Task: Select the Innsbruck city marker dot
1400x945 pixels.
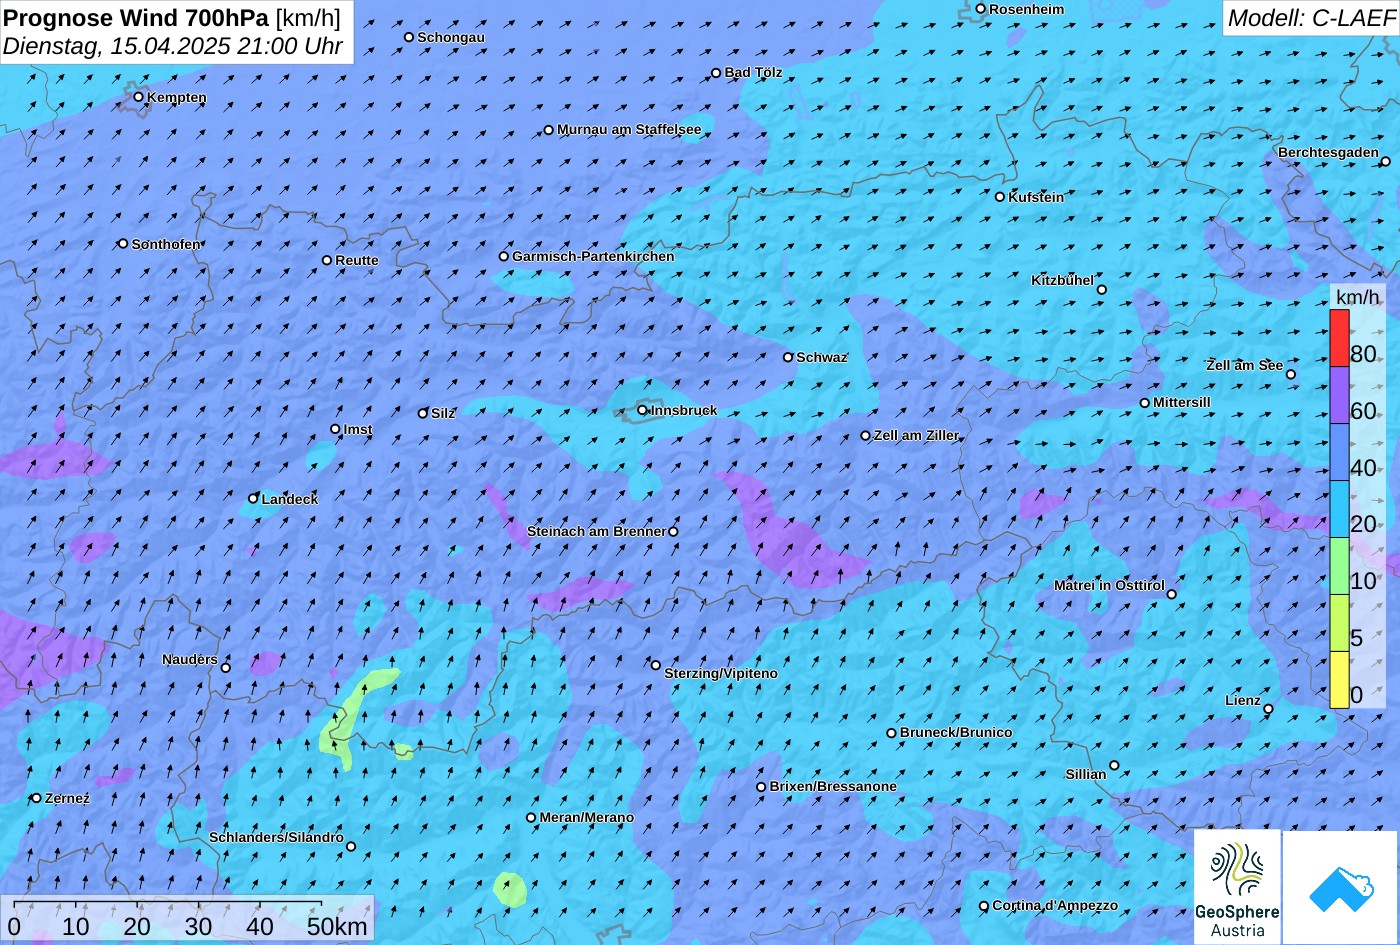Action: tap(642, 410)
